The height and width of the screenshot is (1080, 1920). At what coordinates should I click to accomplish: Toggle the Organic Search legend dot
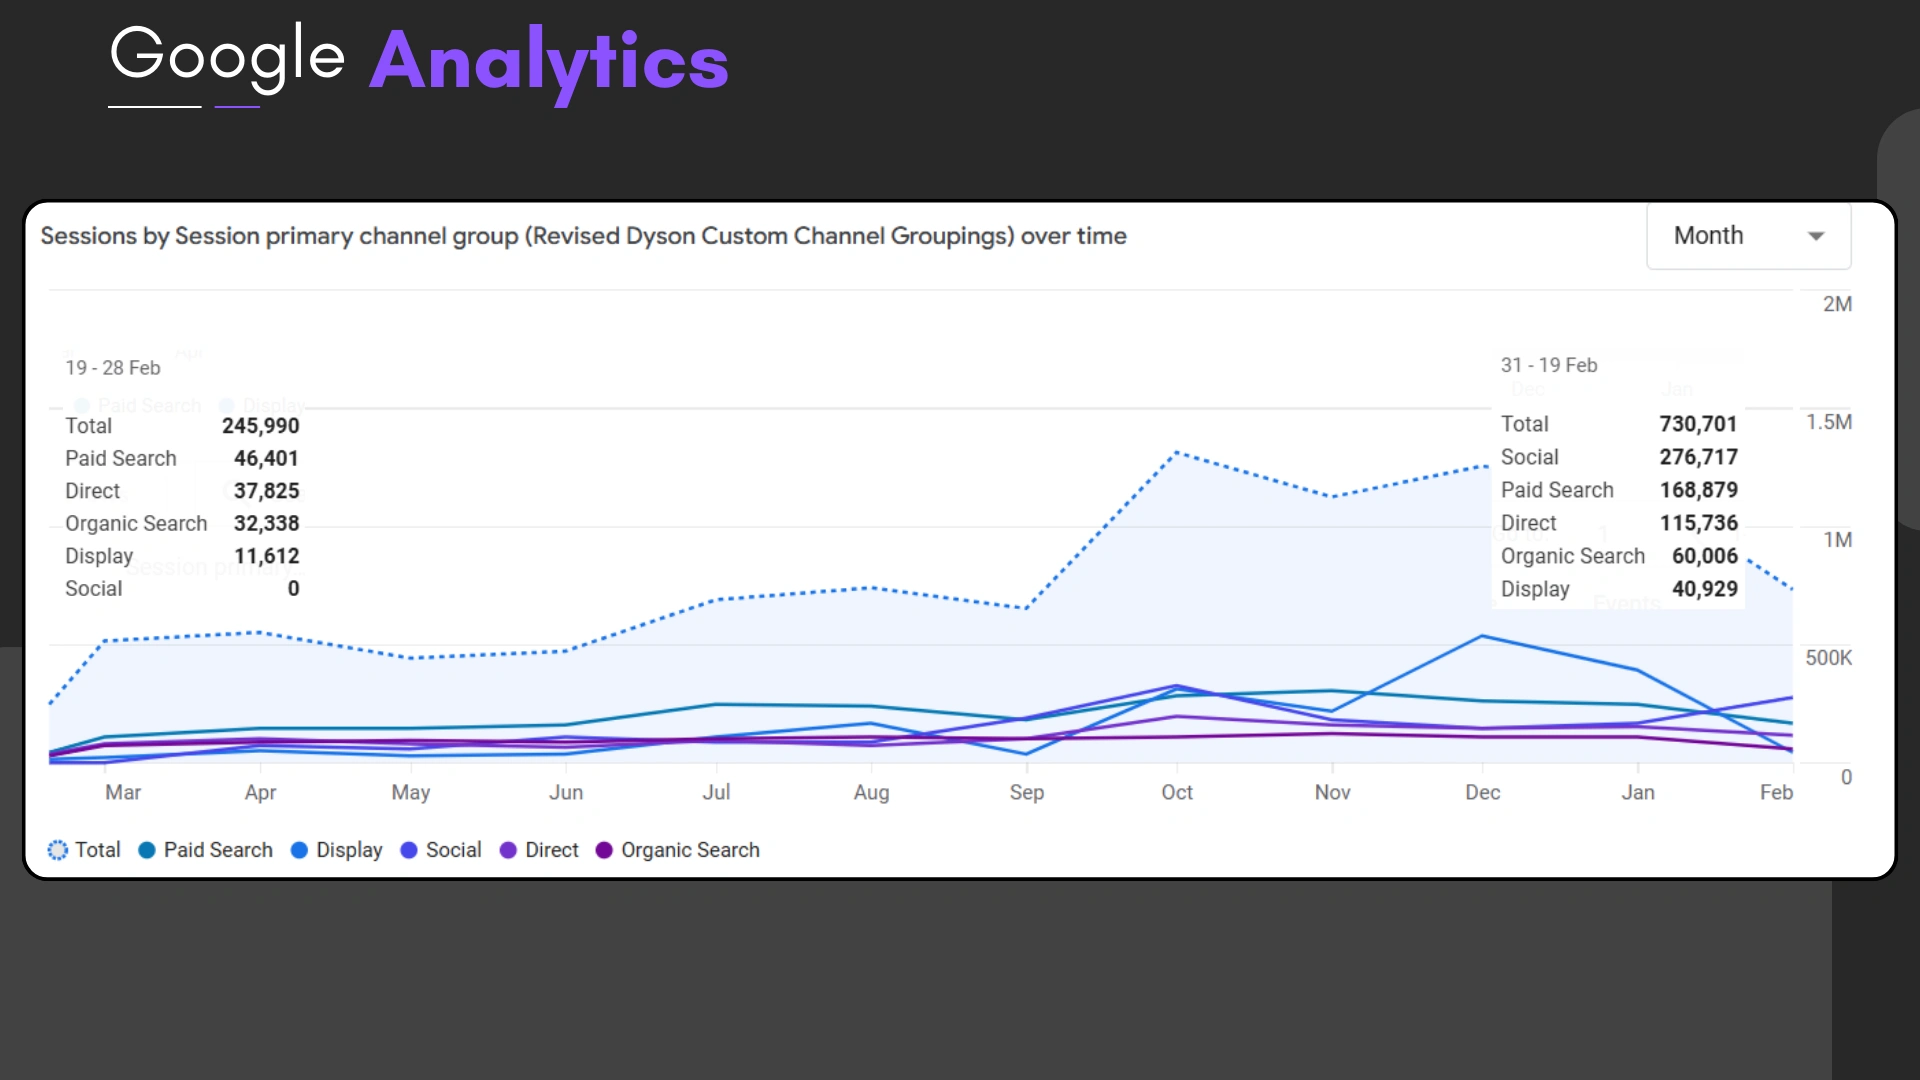[x=604, y=850]
